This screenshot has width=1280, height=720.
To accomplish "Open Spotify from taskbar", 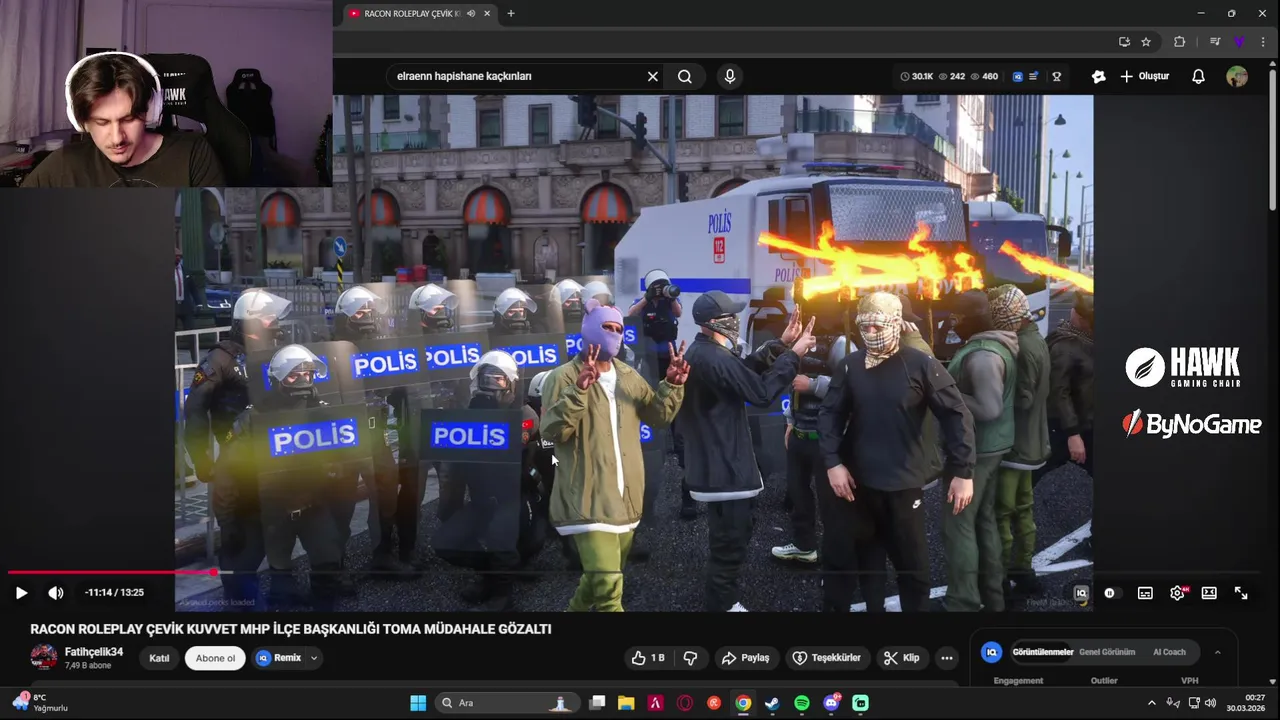I will (802, 703).
